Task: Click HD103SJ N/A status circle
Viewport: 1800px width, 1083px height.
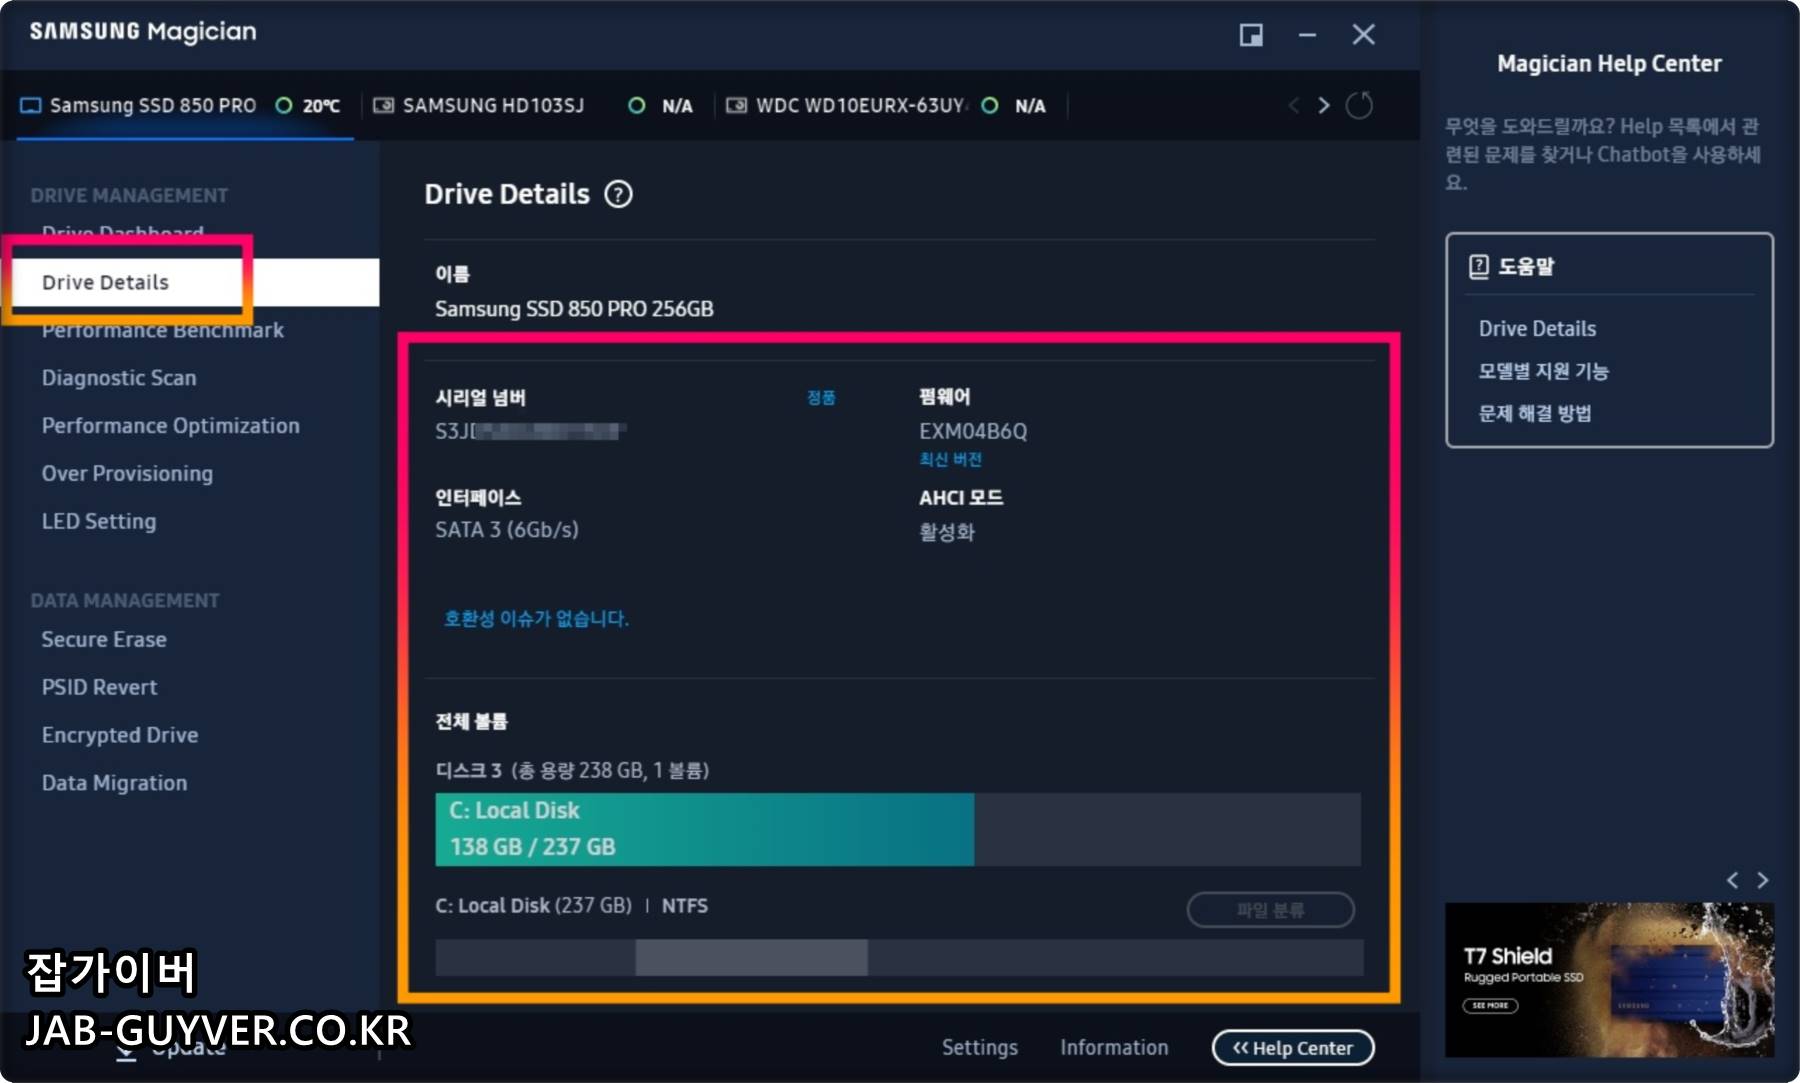Action: [x=636, y=105]
